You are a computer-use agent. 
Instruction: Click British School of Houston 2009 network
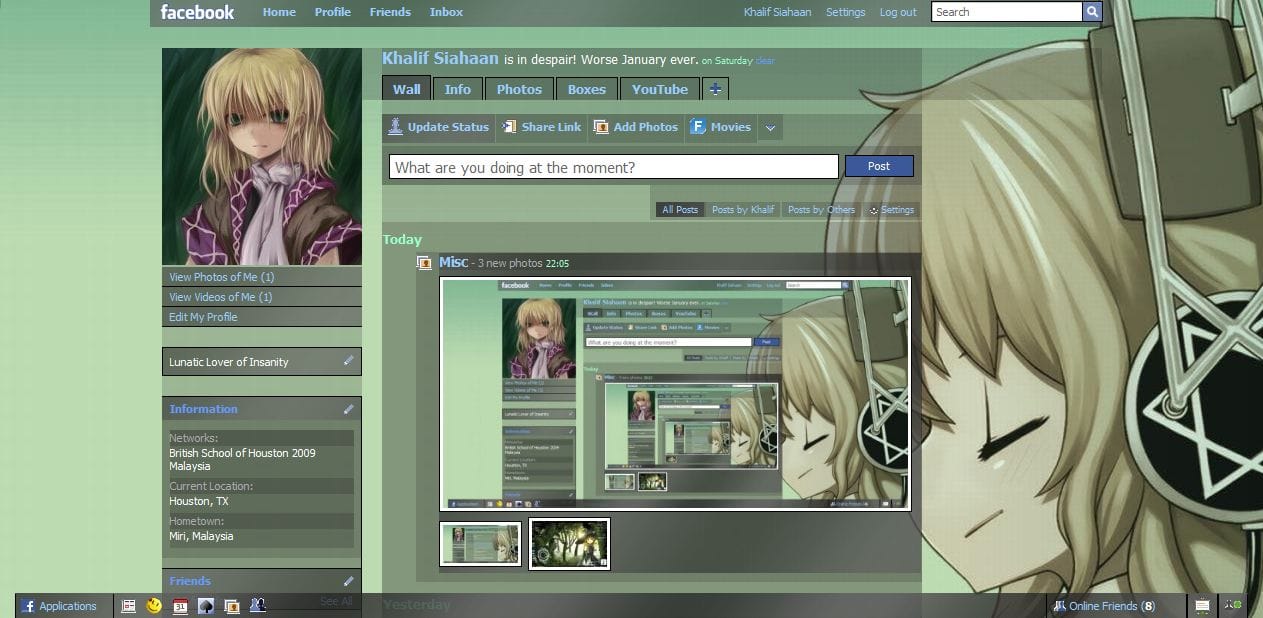click(242, 453)
